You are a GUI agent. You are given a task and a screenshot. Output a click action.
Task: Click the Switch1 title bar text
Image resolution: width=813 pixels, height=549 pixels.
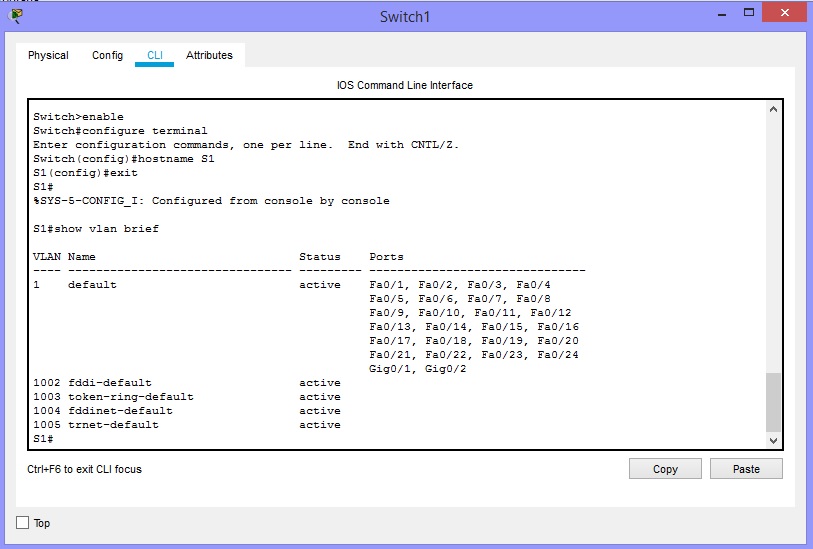[x=405, y=16]
